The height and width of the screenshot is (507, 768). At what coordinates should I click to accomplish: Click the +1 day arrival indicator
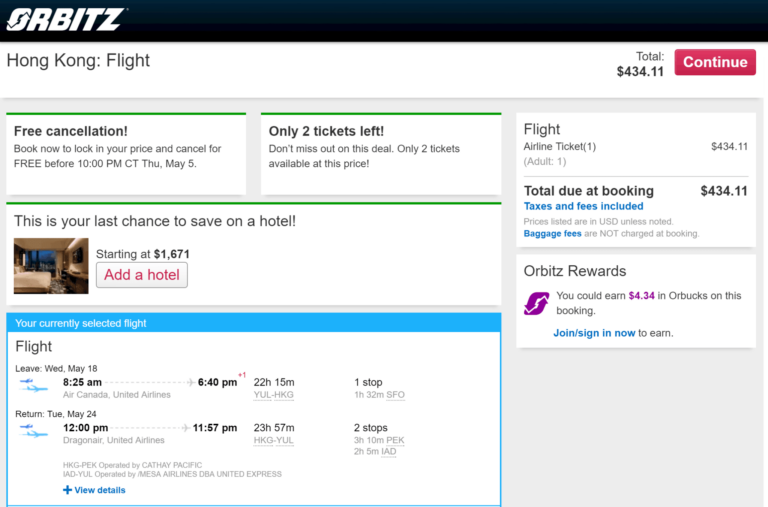(x=242, y=375)
